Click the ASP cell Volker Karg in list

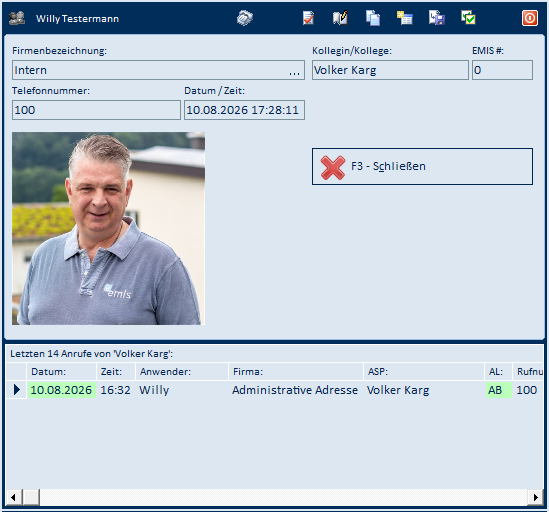click(424, 390)
